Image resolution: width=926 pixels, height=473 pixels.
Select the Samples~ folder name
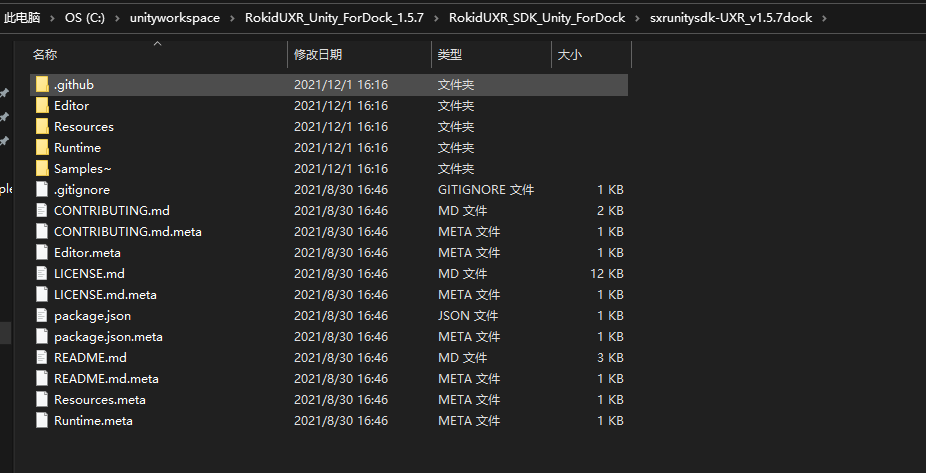tap(83, 168)
